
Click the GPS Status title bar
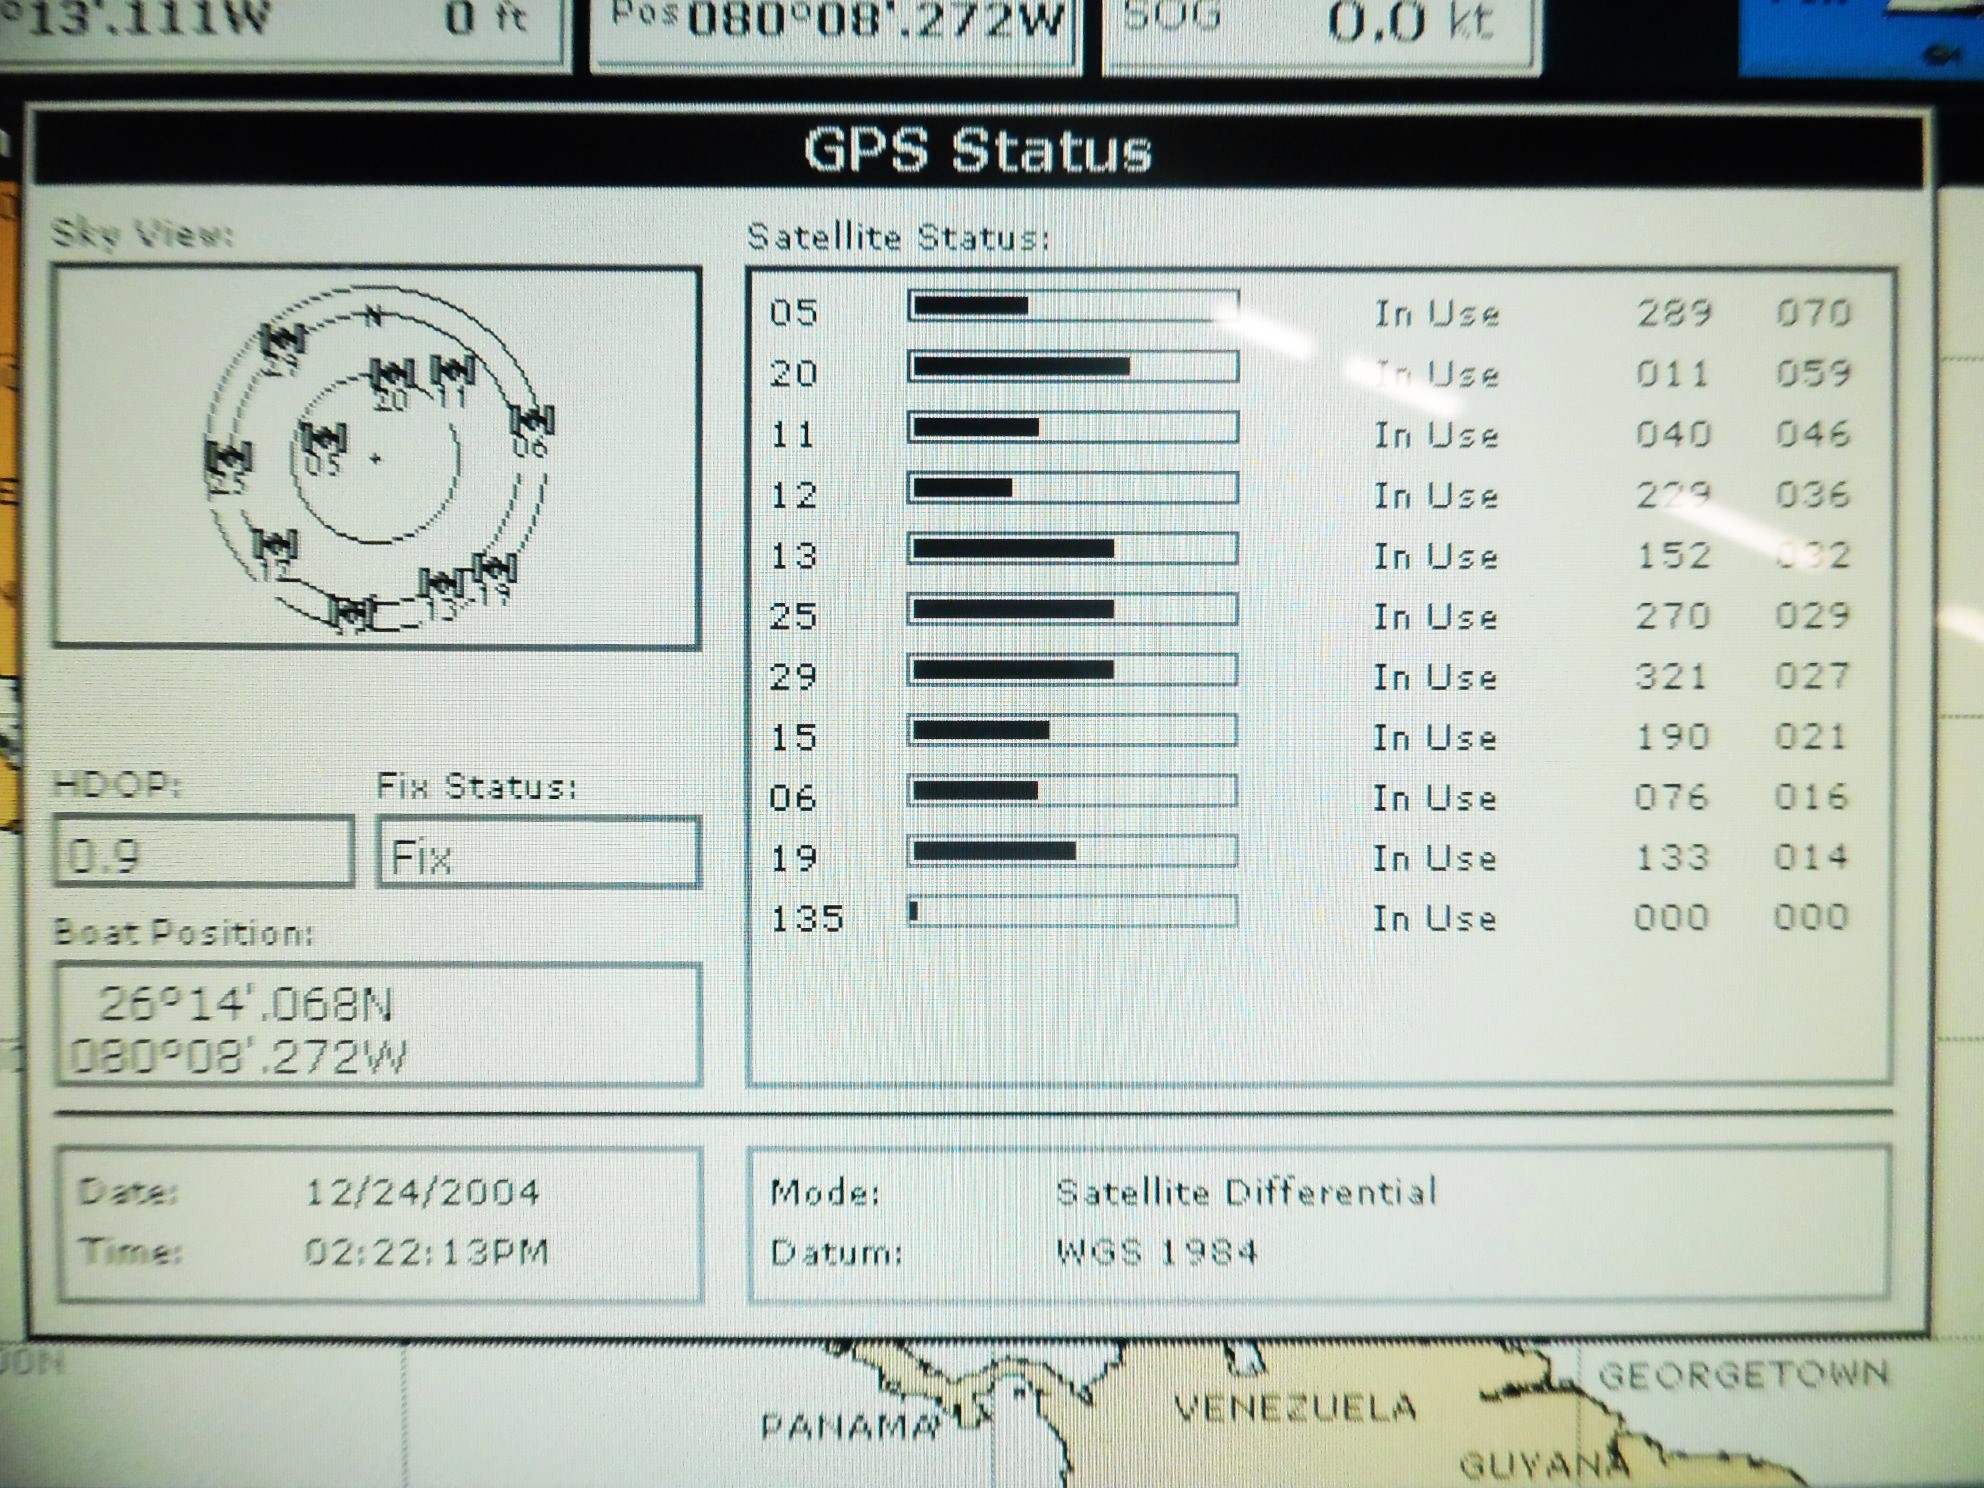tap(978, 150)
